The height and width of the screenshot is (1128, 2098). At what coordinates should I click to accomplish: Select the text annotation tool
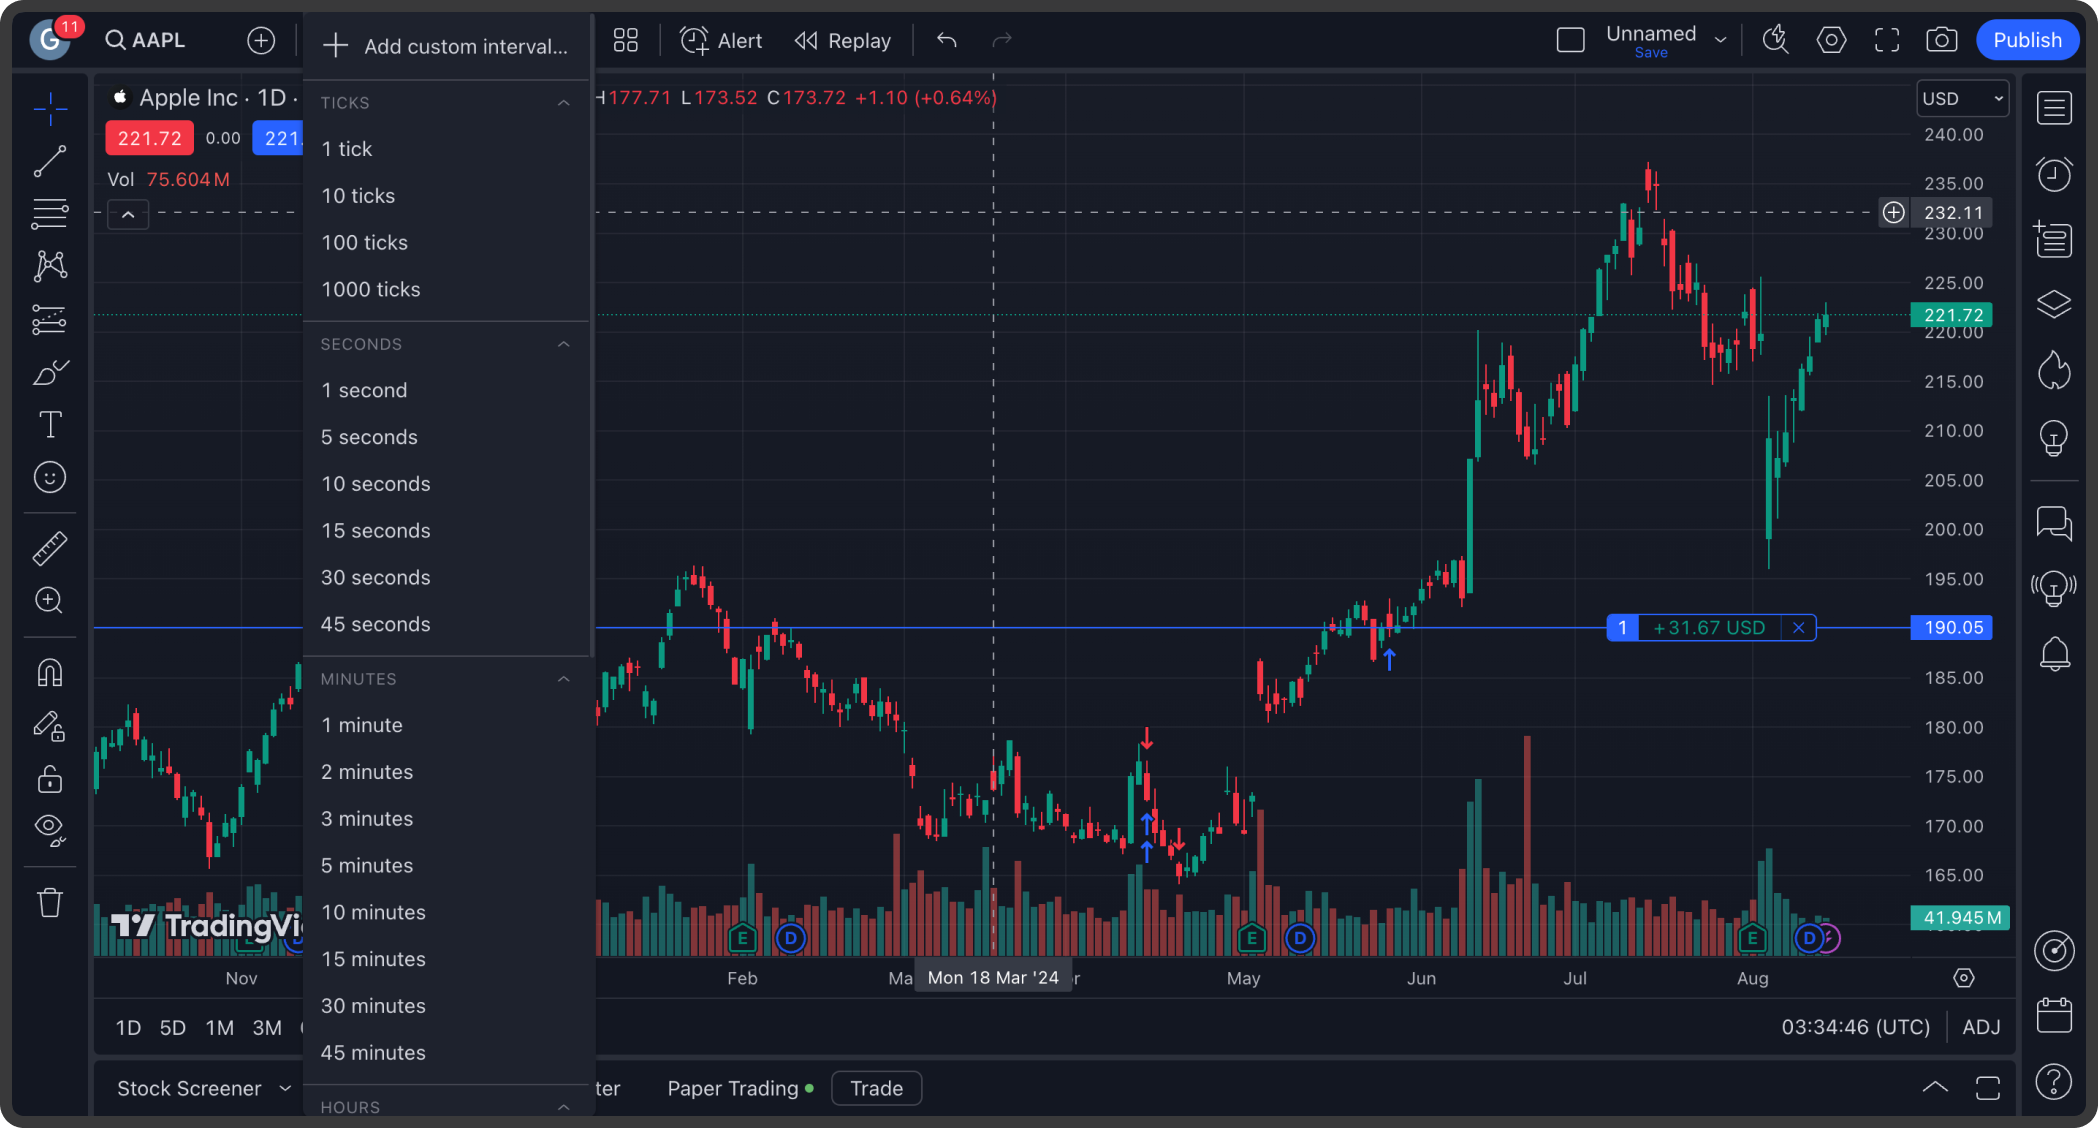(x=50, y=425)
